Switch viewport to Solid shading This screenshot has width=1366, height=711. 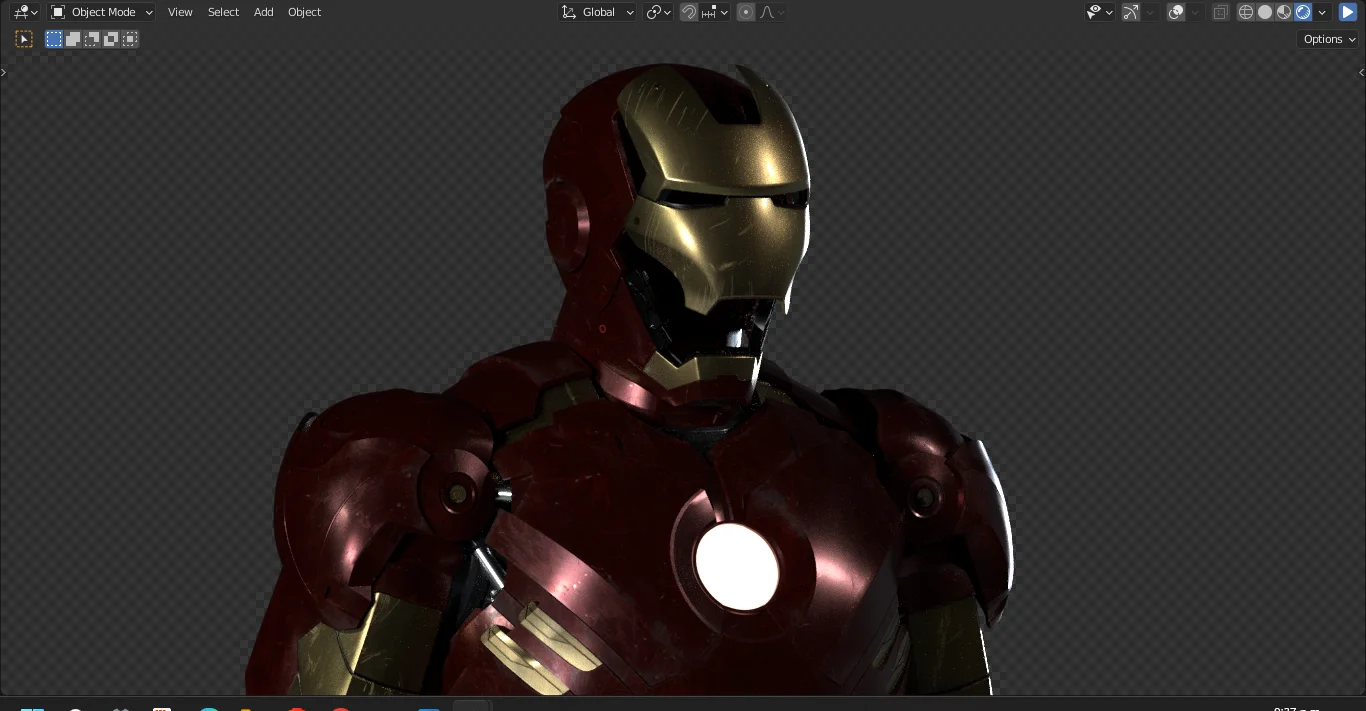click(1265, 12)
